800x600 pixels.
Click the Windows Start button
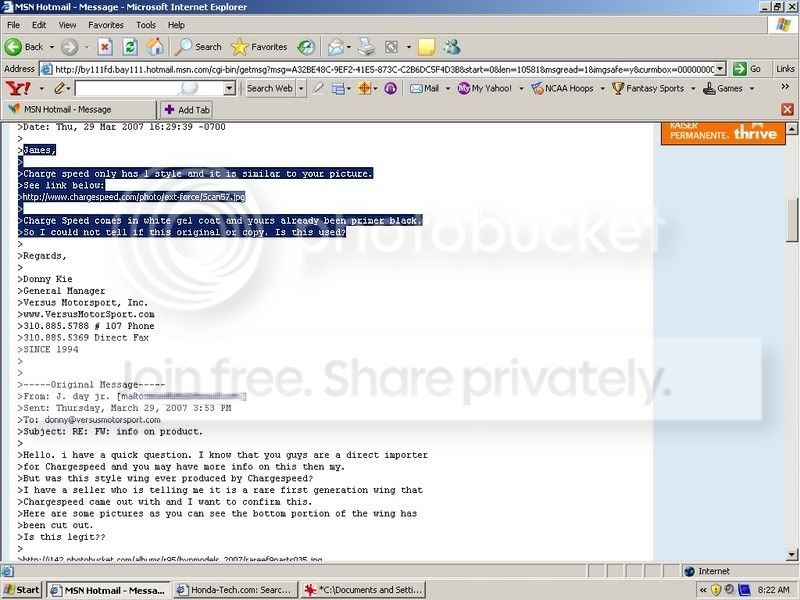coord(21,590)
